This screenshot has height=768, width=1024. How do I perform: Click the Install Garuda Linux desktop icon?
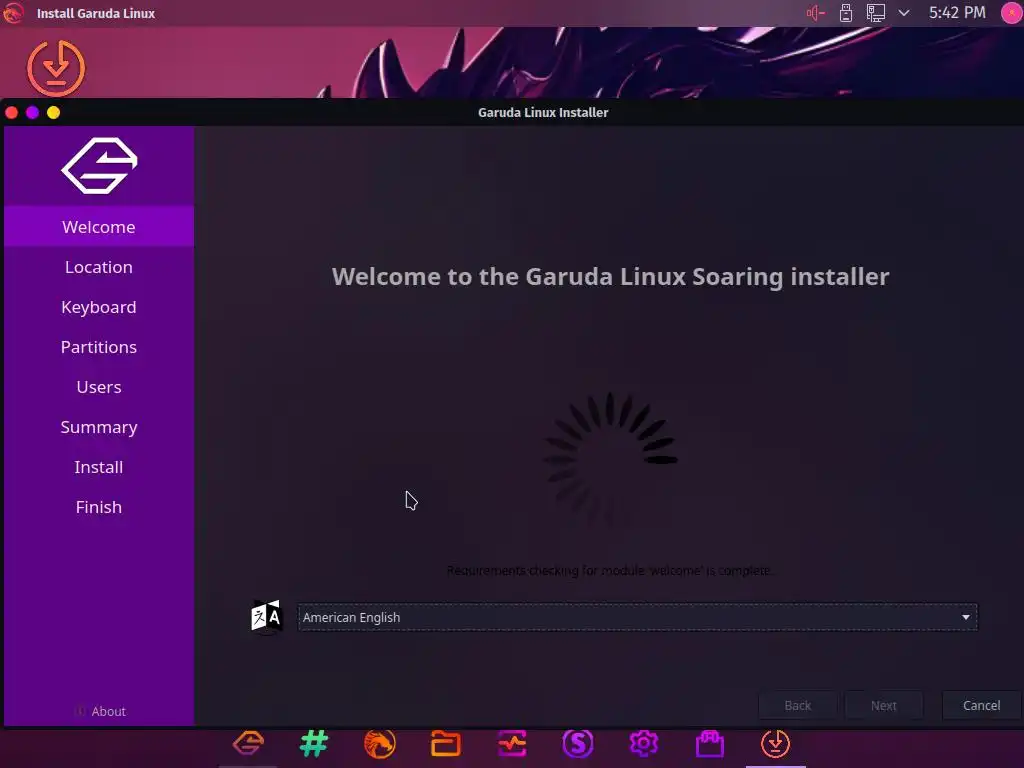(56, 68)
